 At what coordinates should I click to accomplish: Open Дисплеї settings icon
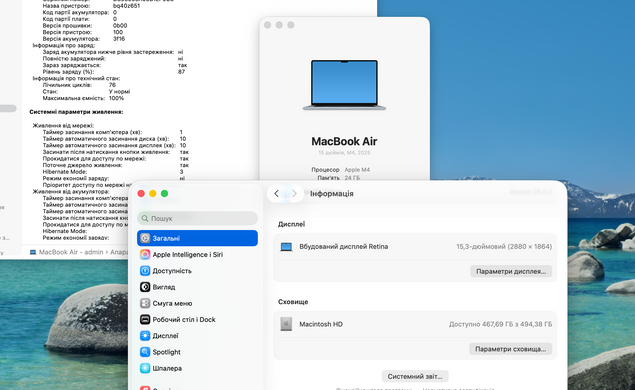point(145,335)
